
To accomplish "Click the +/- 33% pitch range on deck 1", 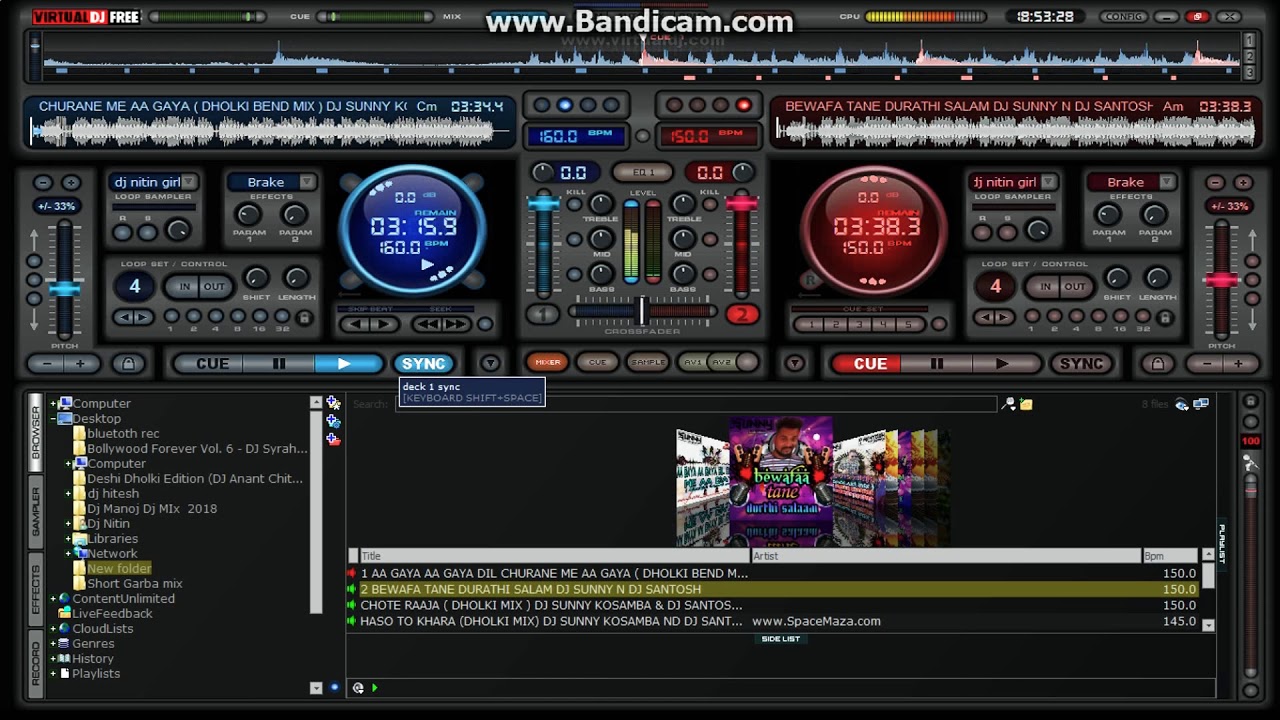I will tap(56, 206).
